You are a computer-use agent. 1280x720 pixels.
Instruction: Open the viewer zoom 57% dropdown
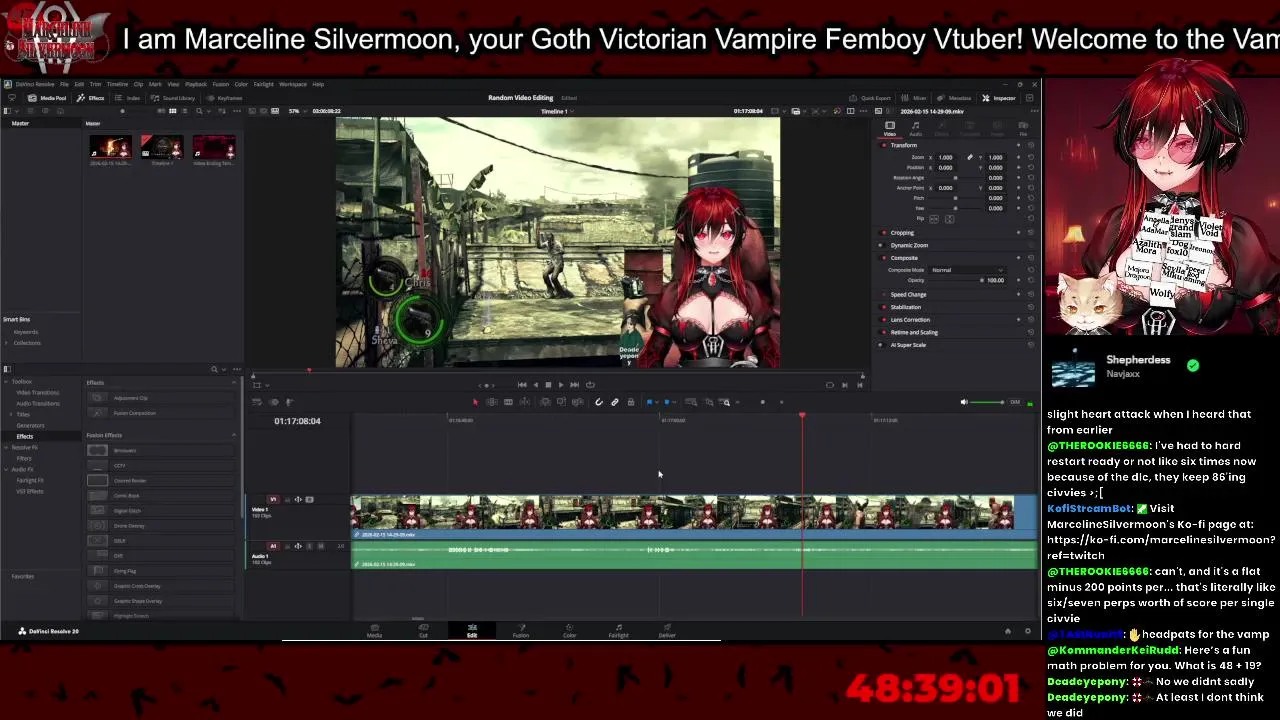297,111
